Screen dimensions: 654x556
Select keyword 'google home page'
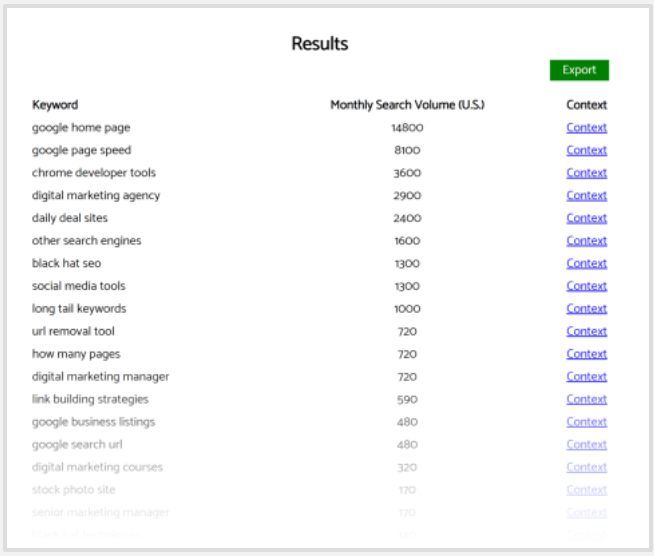tap(81, 128)
